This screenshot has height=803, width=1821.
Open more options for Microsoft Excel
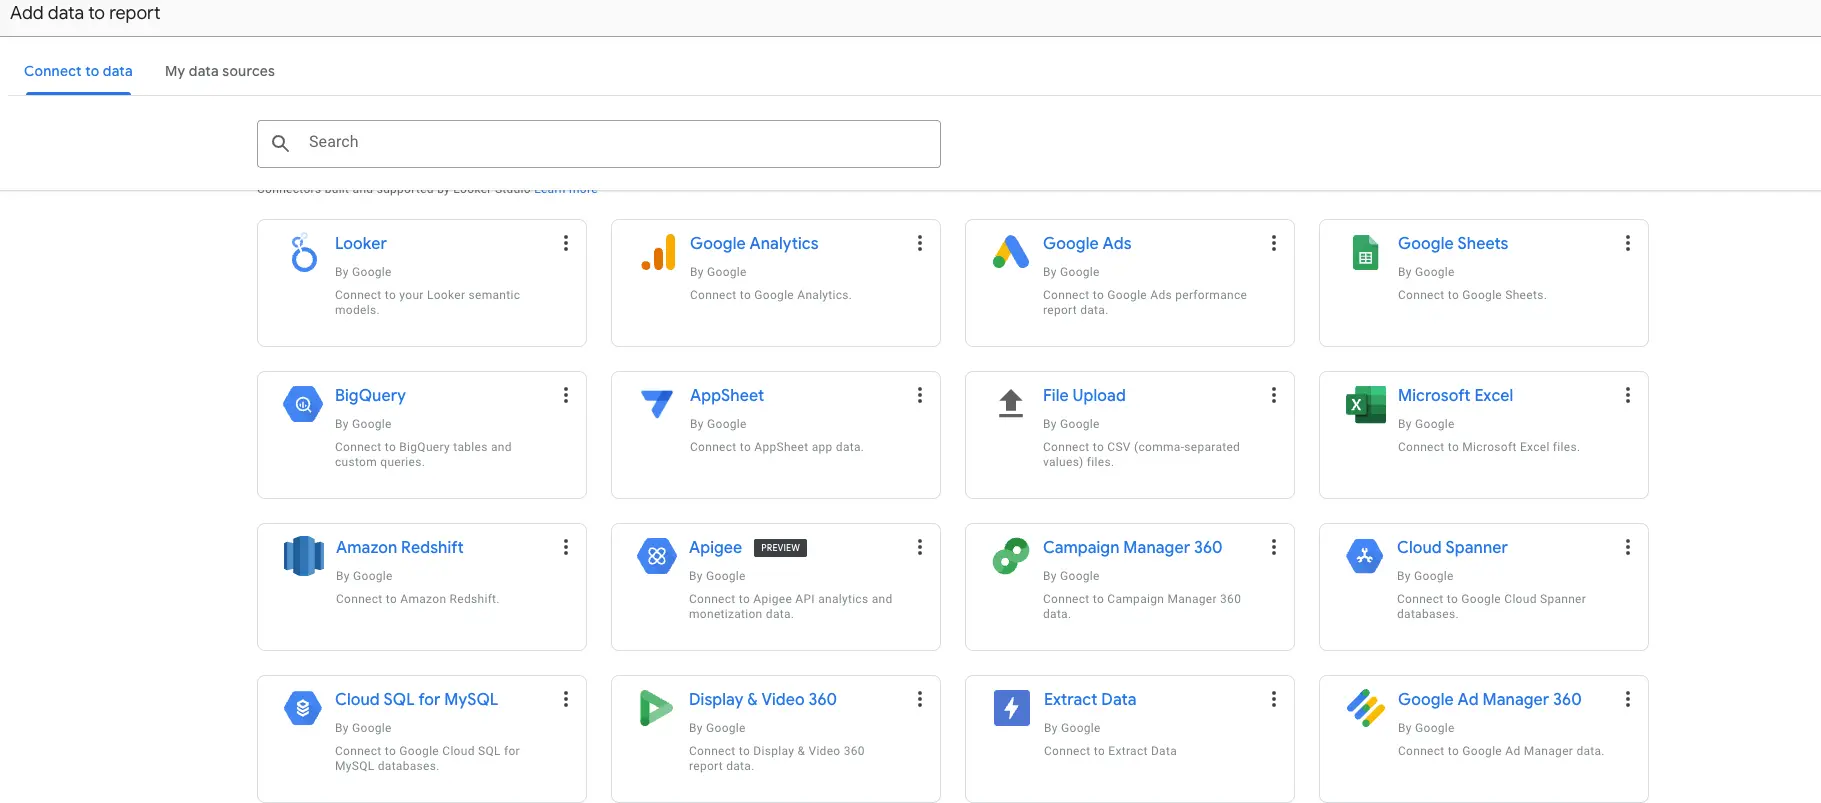(1628, 395)
